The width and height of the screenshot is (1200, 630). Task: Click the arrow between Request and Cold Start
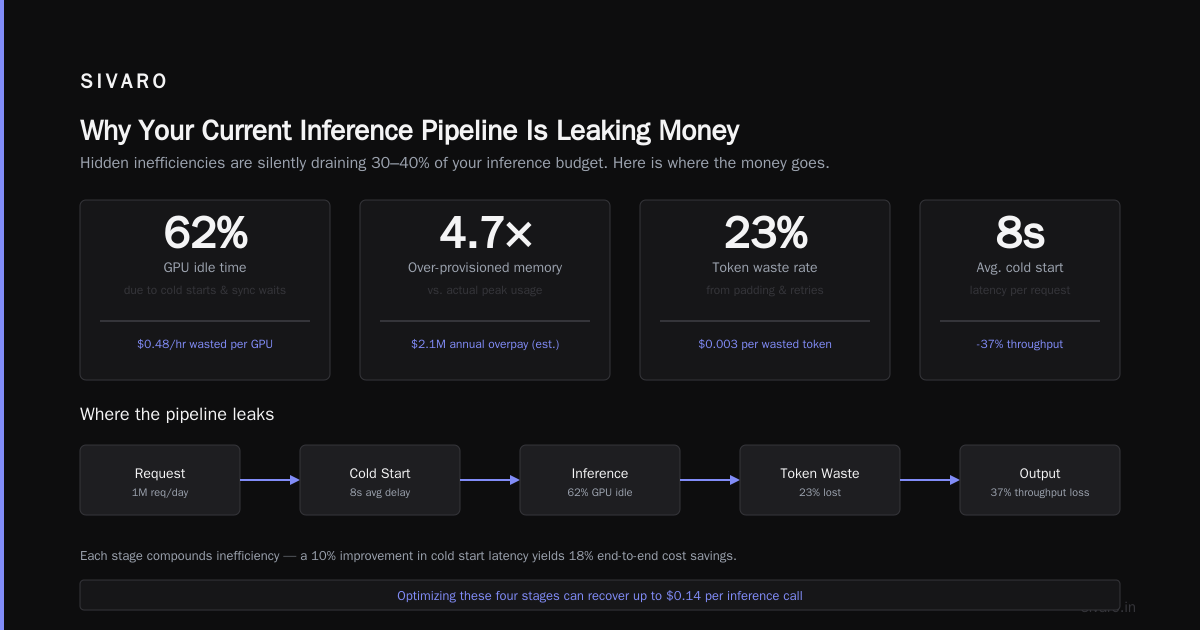click(270, 480)
